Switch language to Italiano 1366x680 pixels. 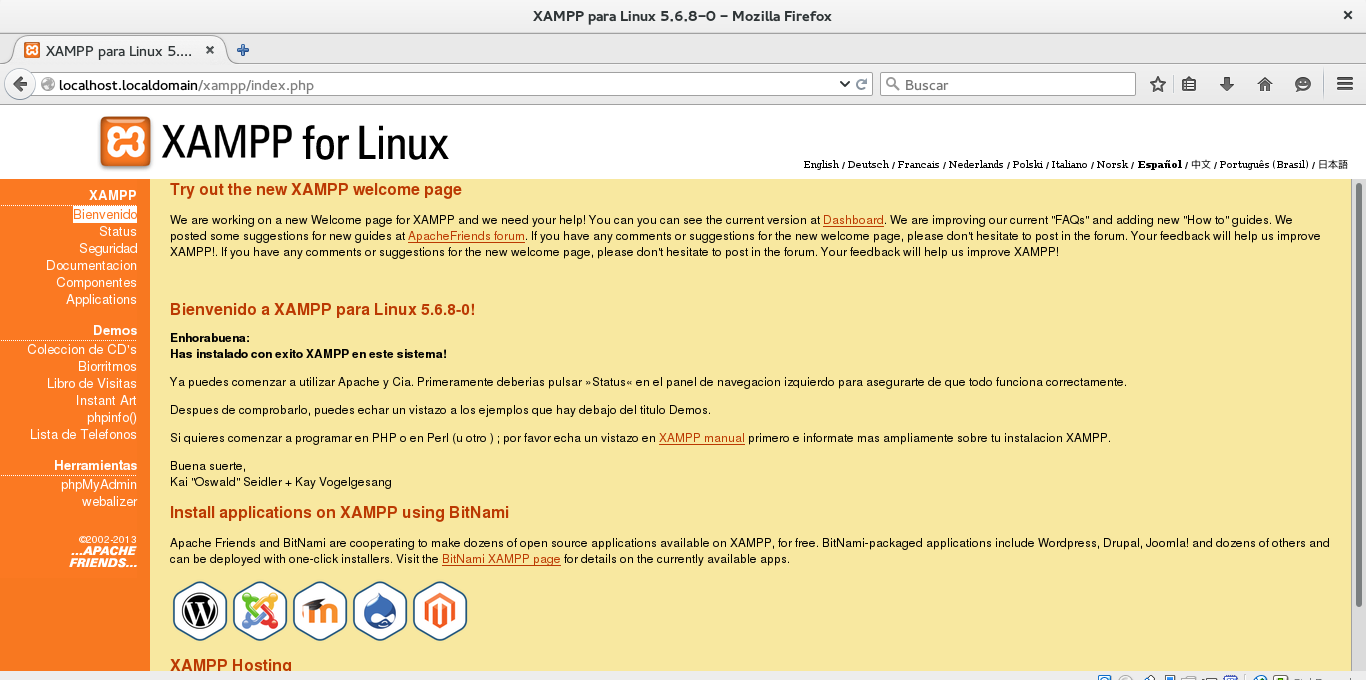point(1069,165)
